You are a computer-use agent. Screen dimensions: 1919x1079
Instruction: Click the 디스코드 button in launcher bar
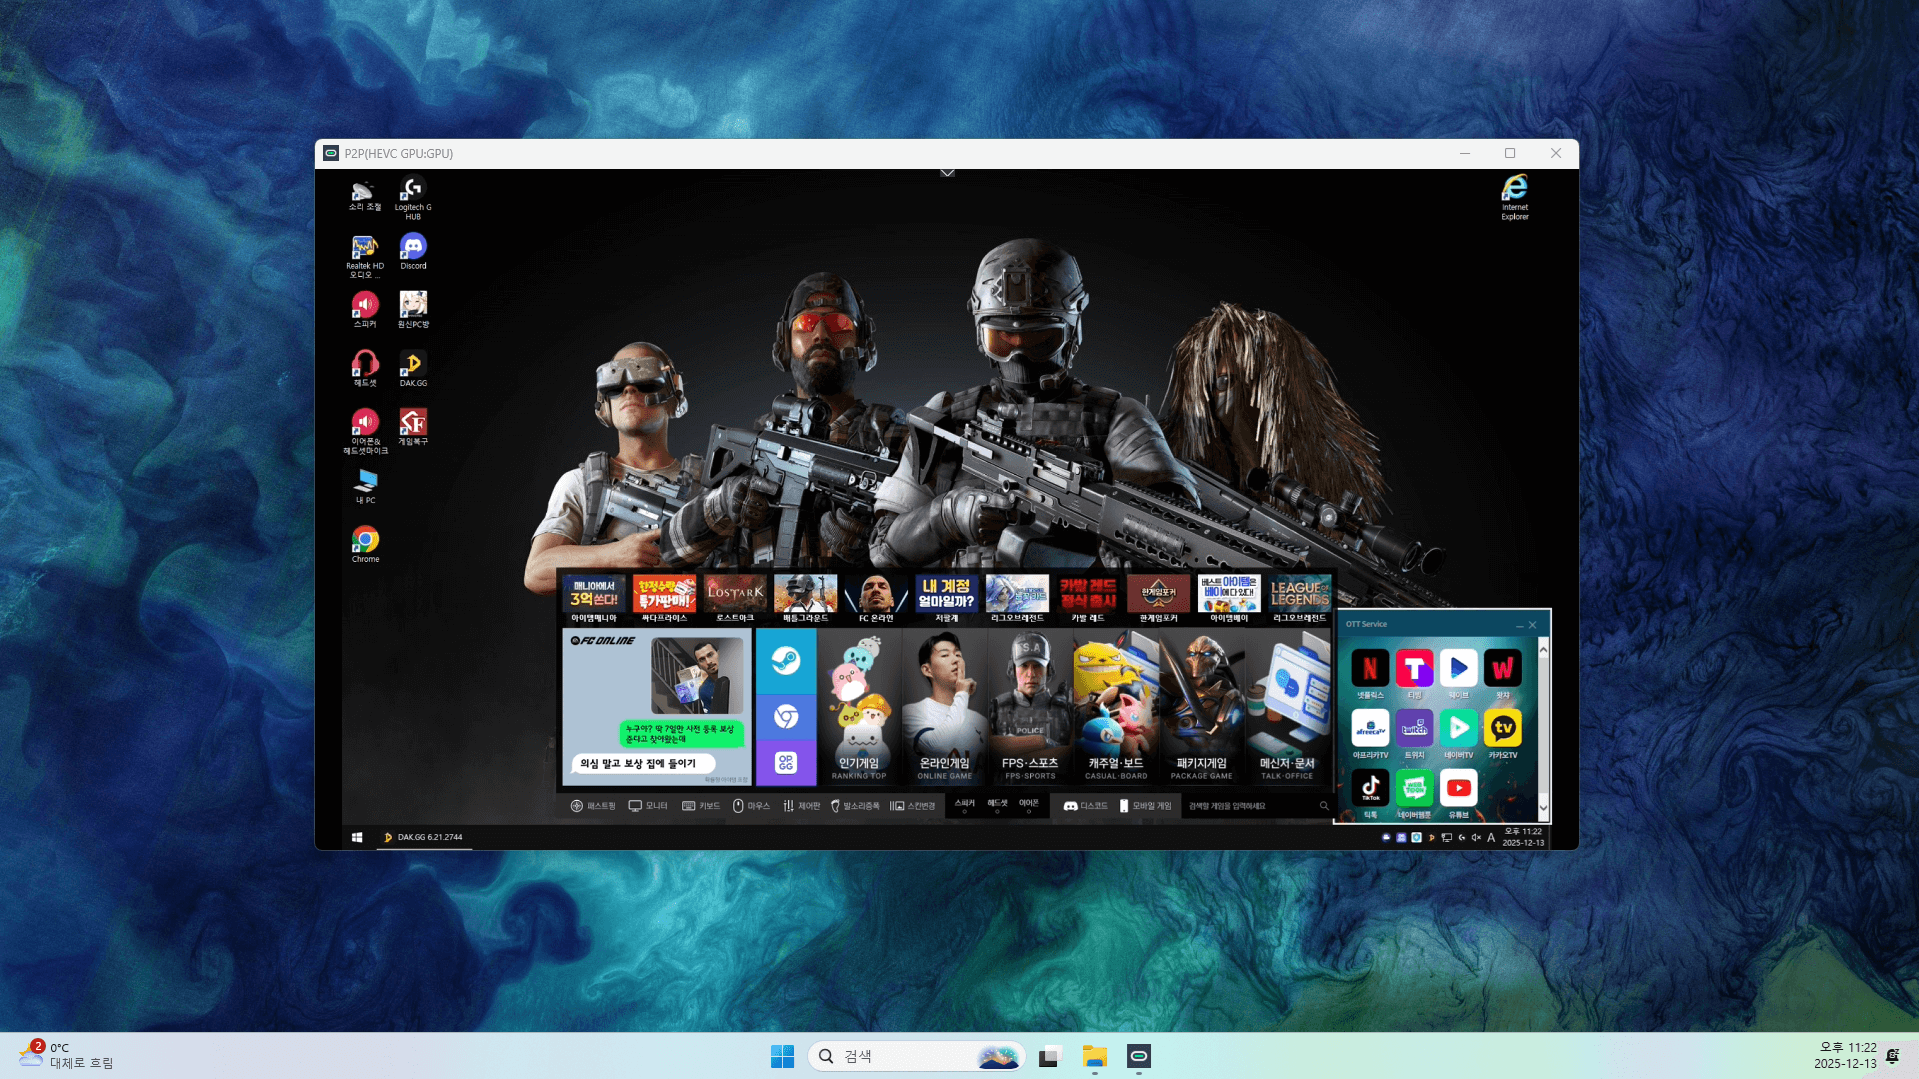tap(1086, 806)
